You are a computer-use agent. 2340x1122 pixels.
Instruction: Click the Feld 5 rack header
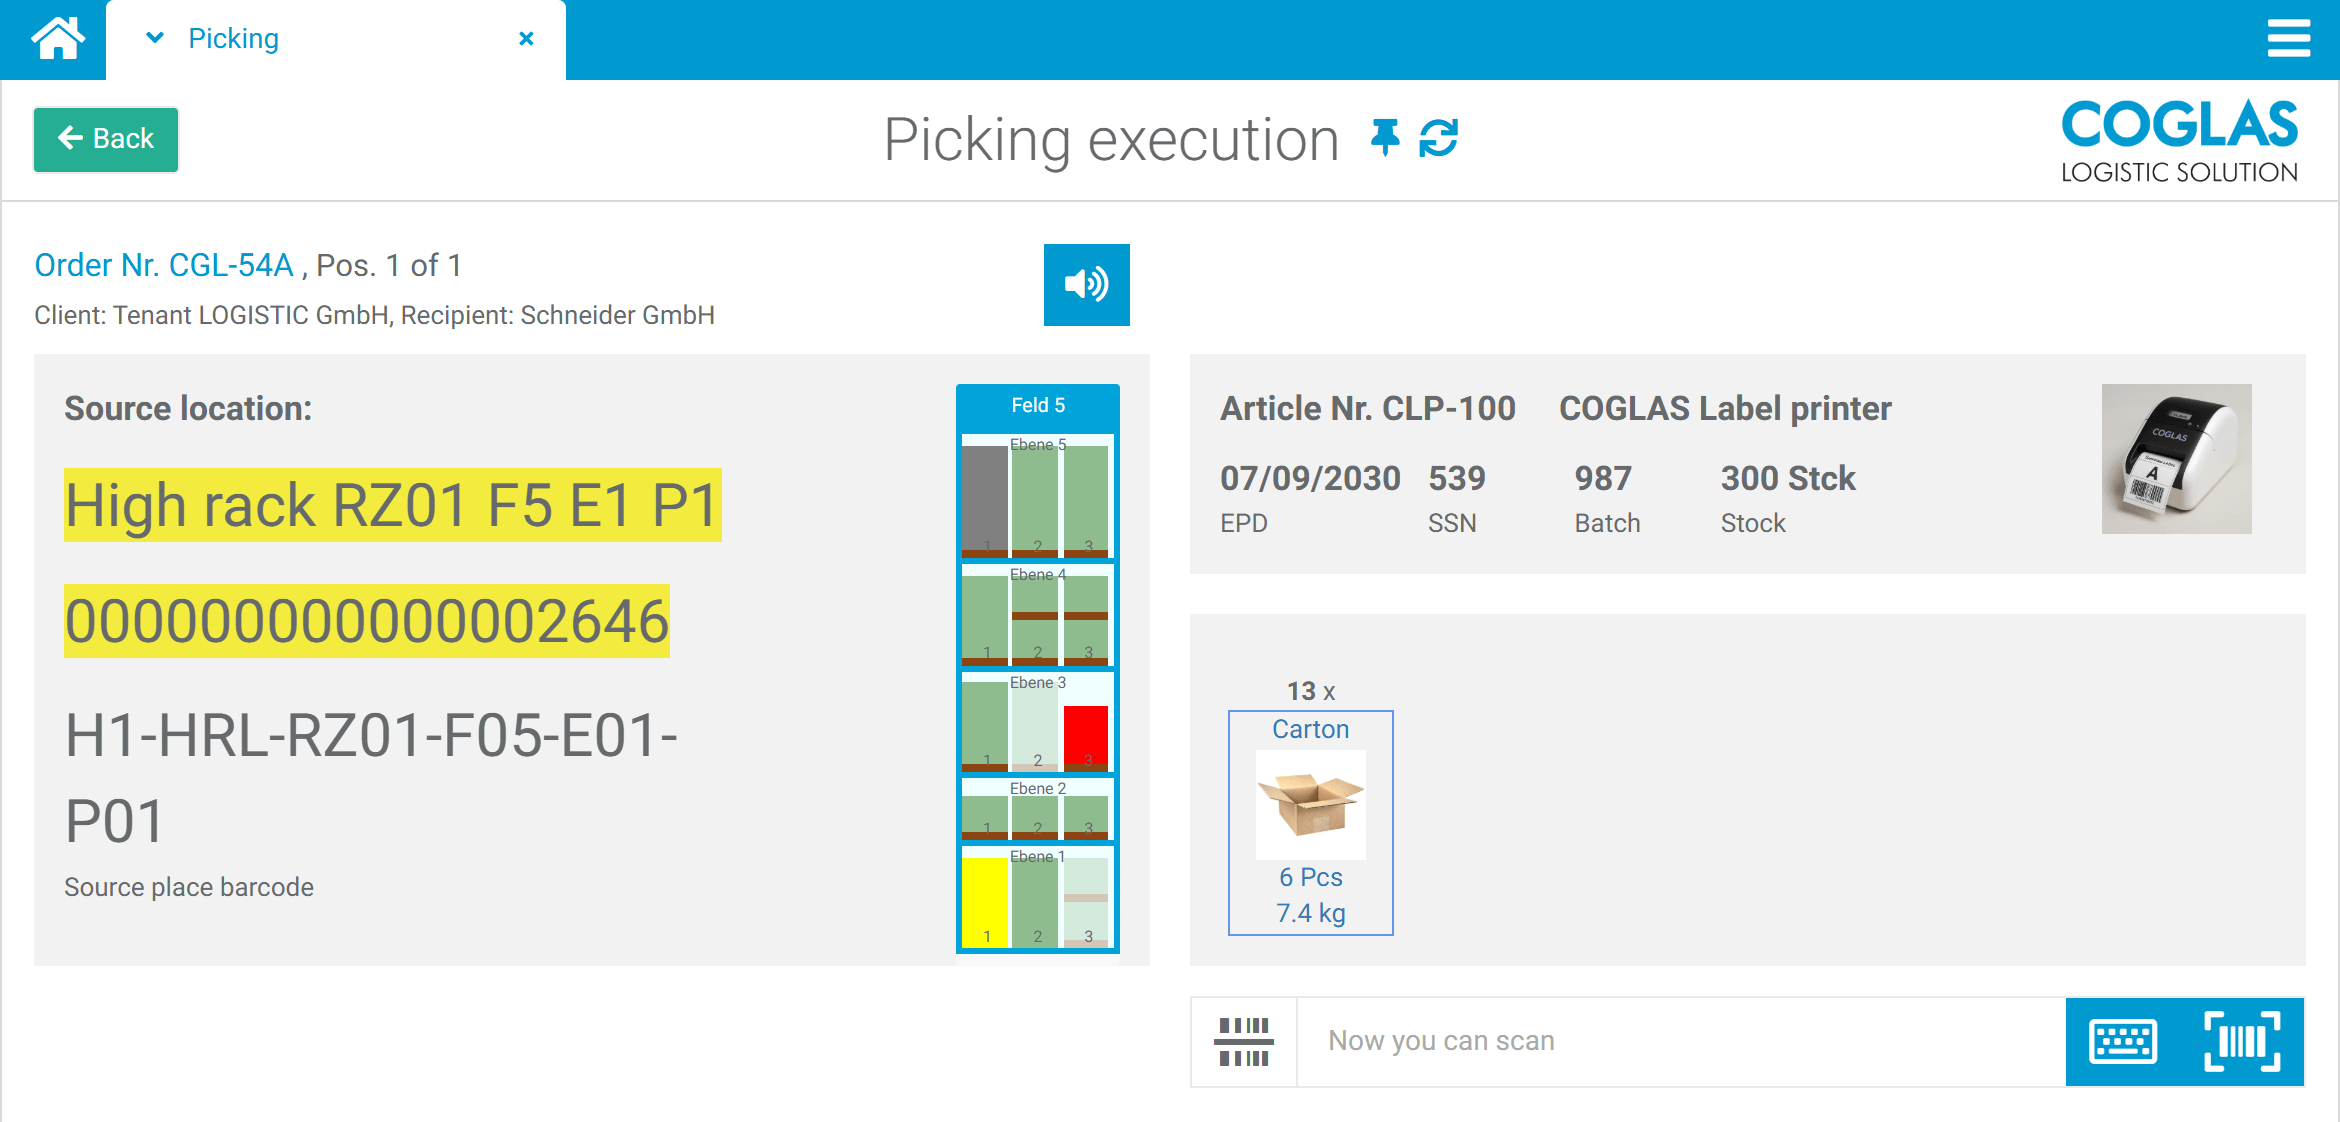(x=1038, y=405)
